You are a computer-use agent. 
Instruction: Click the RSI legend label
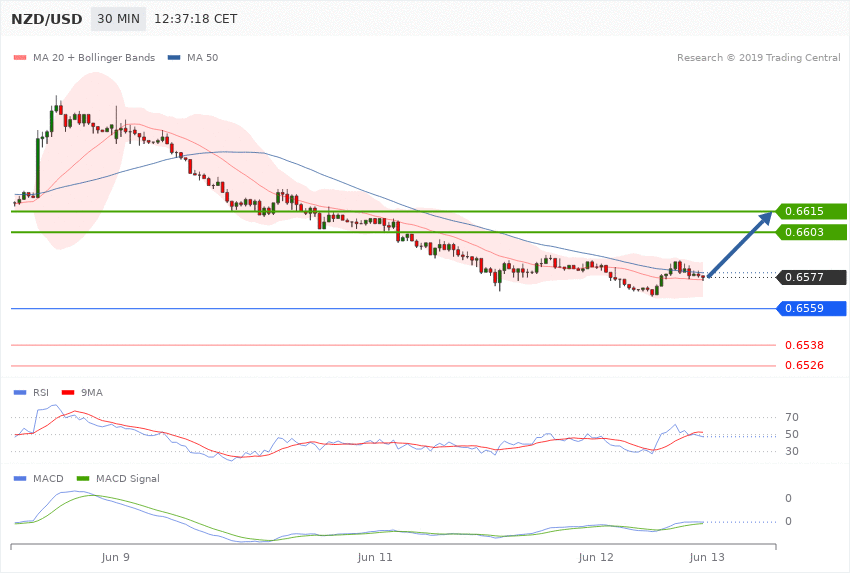[41, 392]
